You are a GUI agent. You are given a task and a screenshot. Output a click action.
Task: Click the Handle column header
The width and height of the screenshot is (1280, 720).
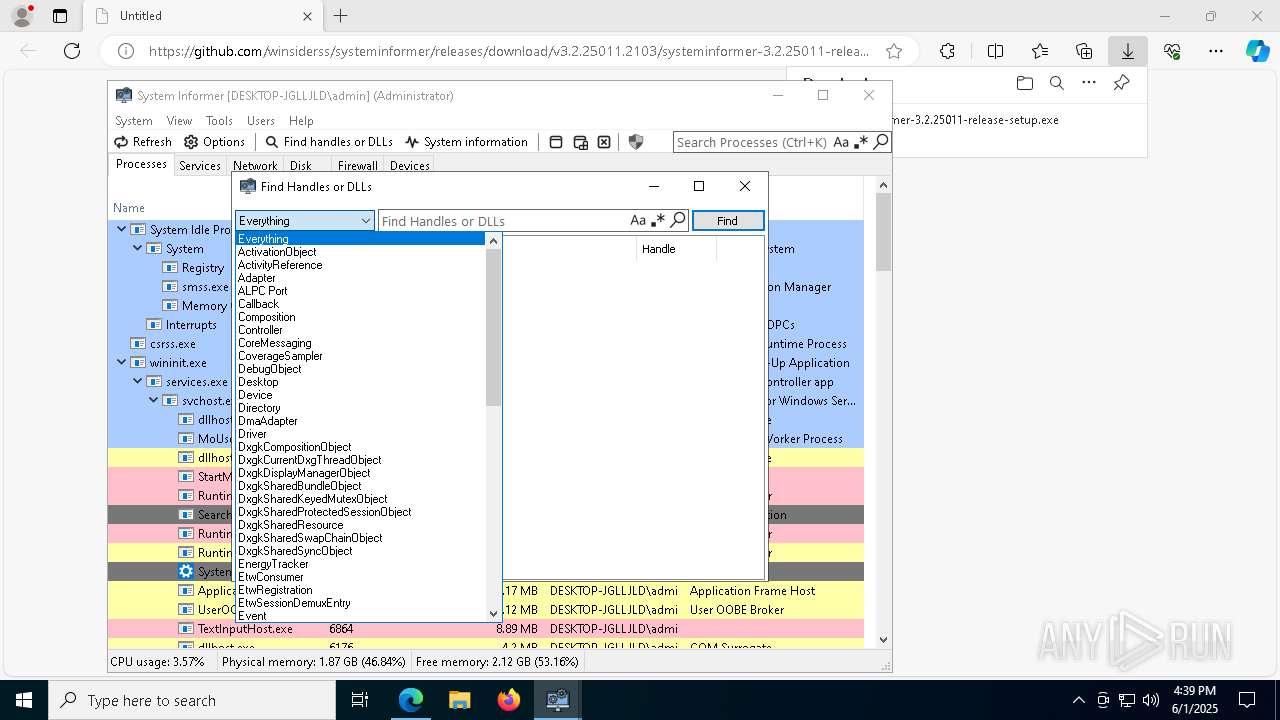676,249
